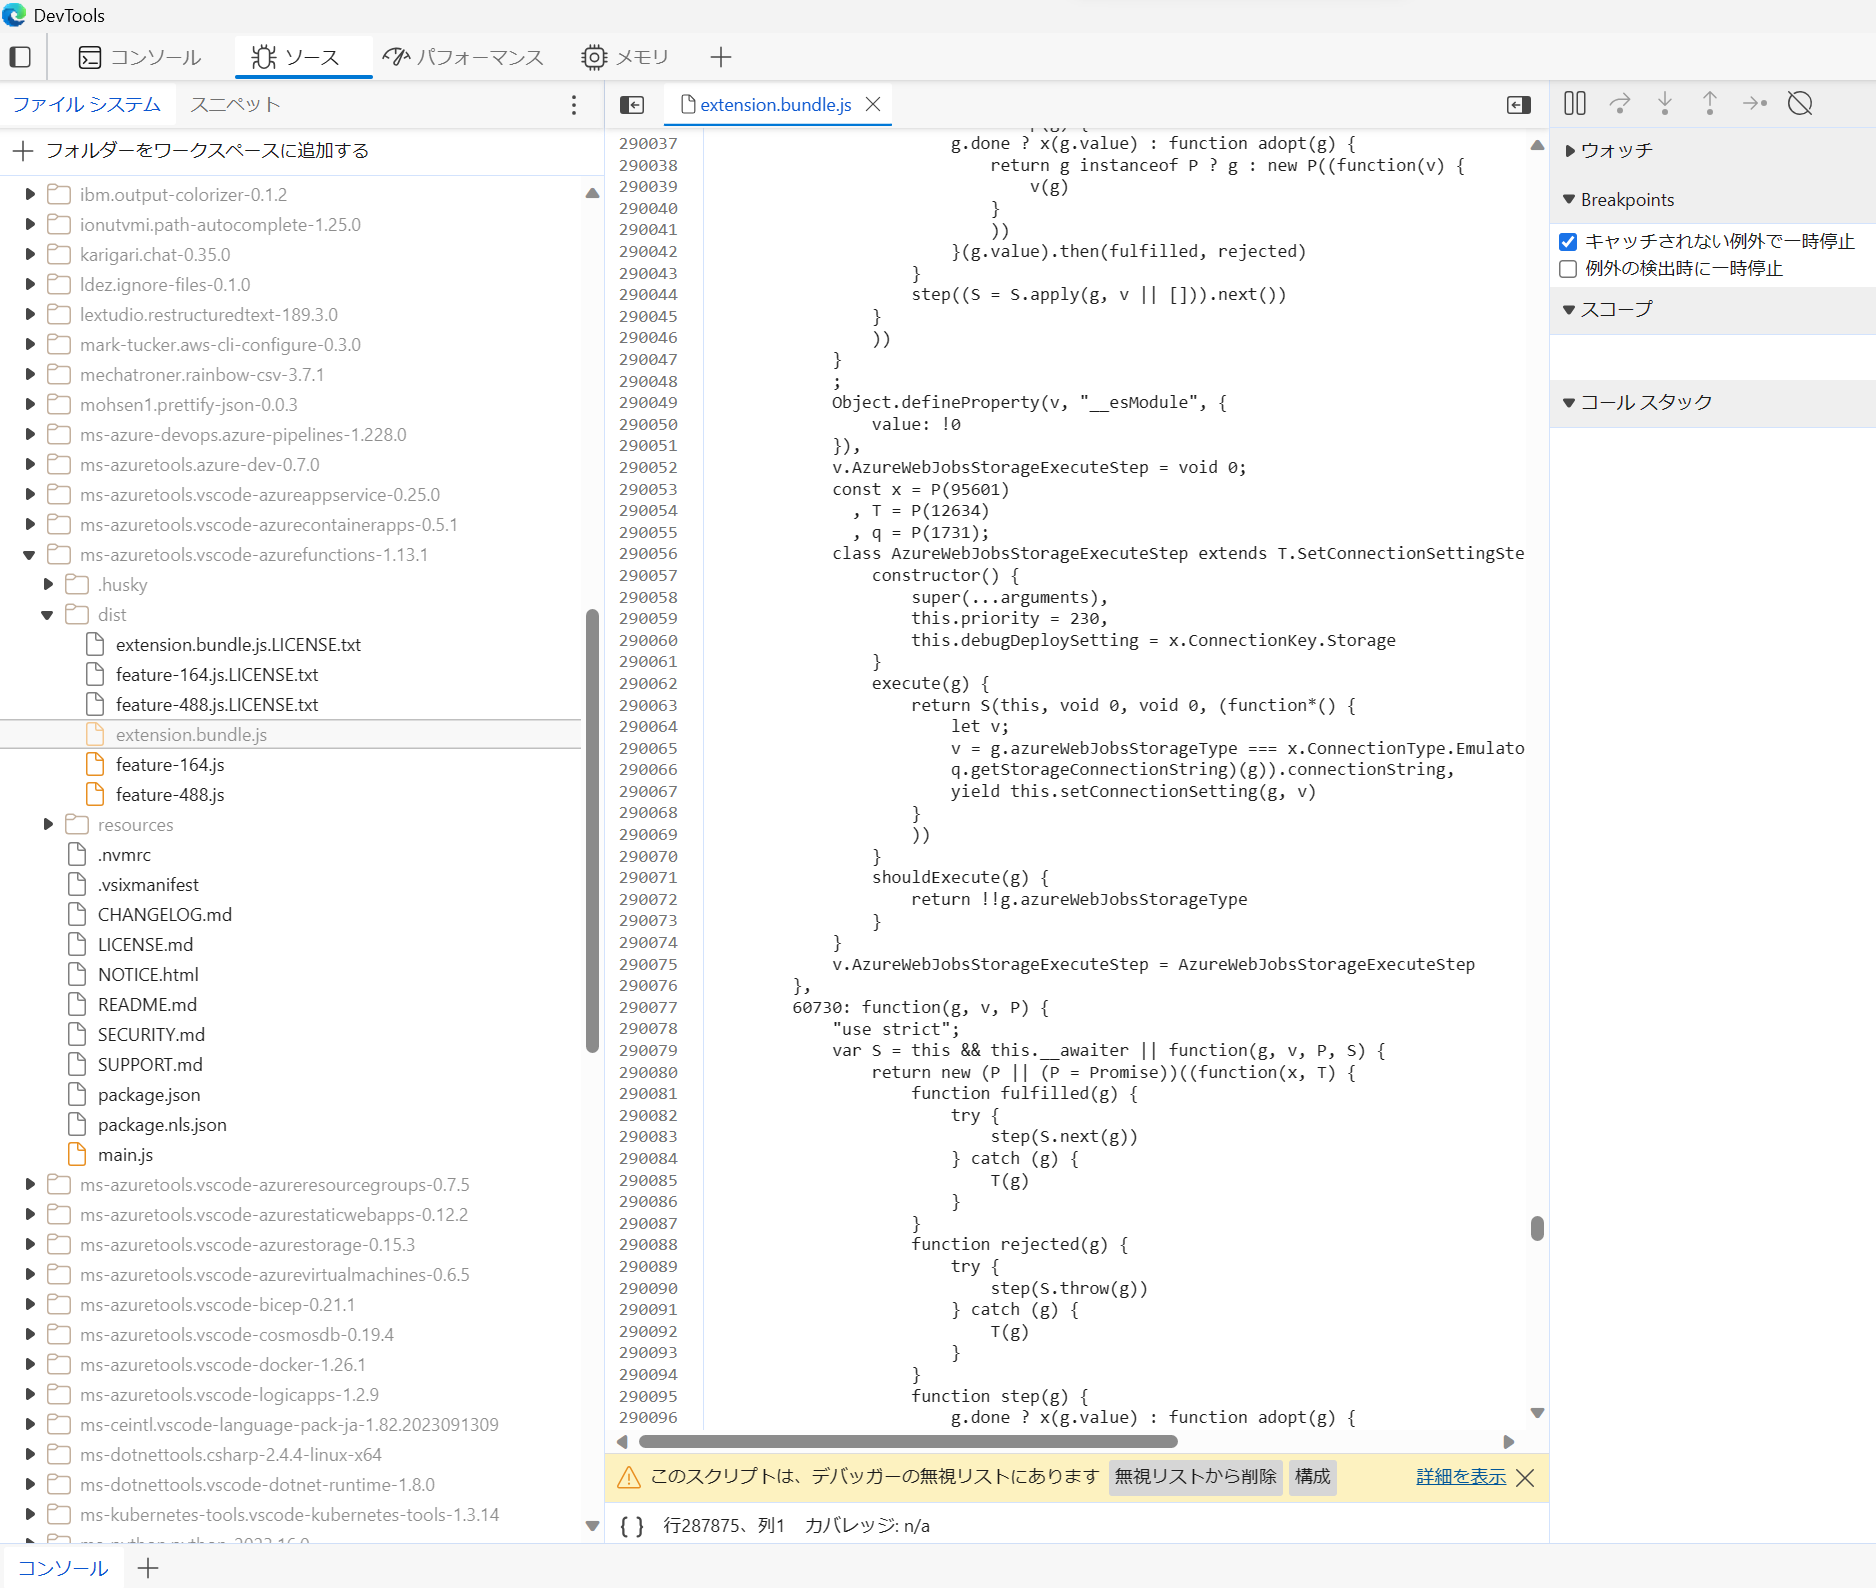1876x1588 pixels.
Task: Open the more options kebab menu
Action: coord(573,104)
